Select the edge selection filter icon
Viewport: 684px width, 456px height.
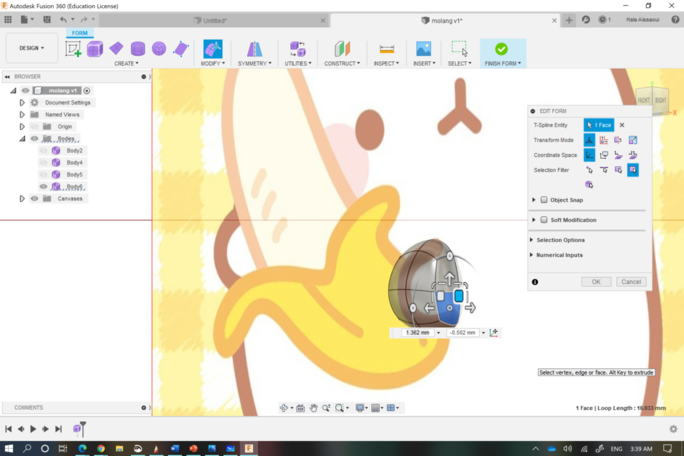click(604, 170)
